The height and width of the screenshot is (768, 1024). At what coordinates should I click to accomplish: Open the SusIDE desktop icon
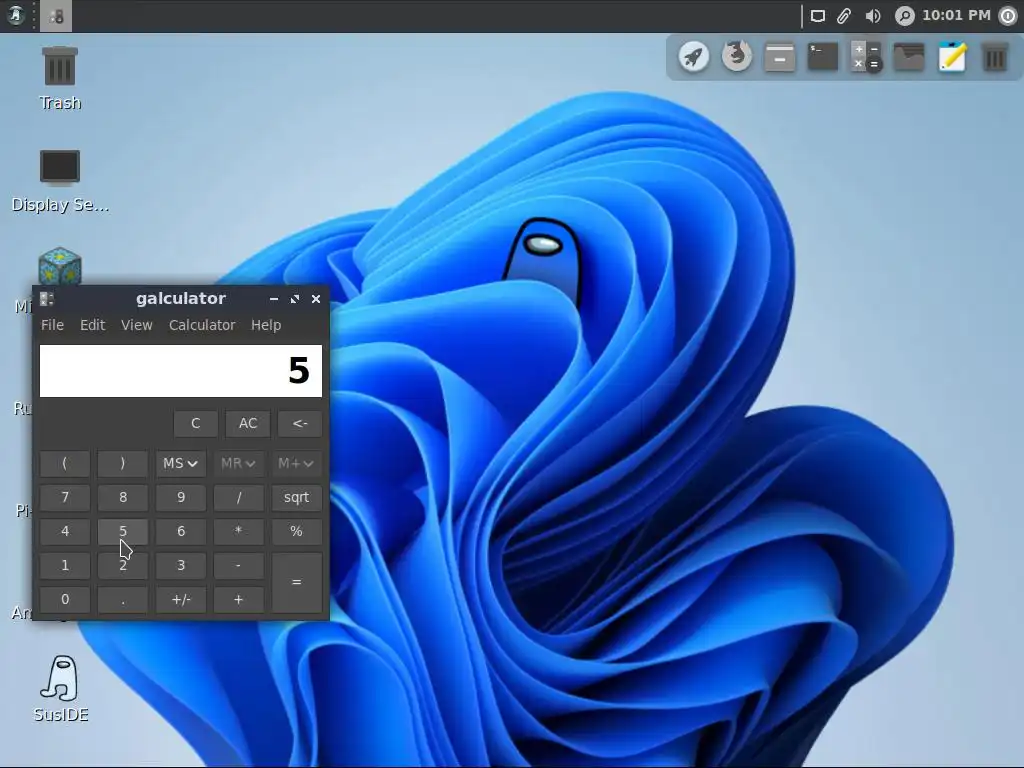point(61,689)
